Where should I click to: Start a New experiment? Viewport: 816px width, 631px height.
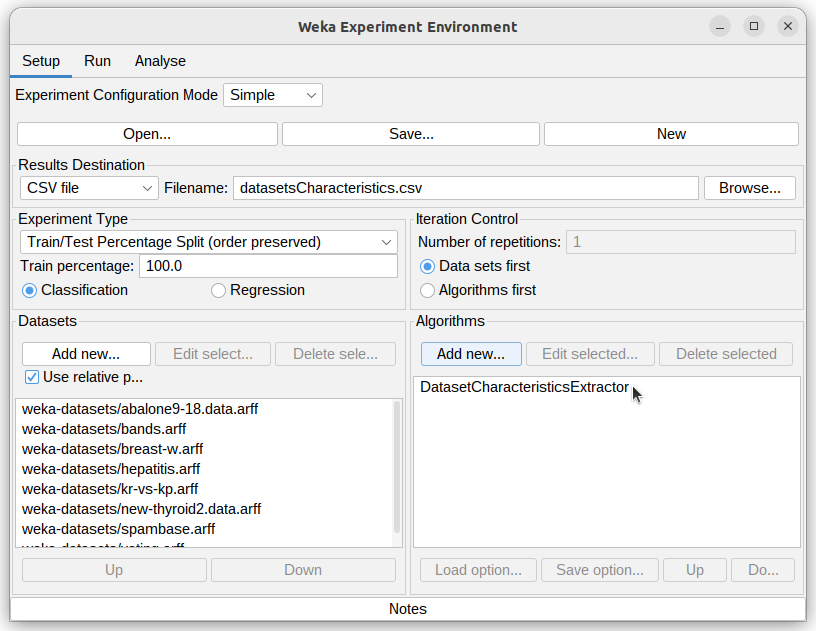point(671,133)
